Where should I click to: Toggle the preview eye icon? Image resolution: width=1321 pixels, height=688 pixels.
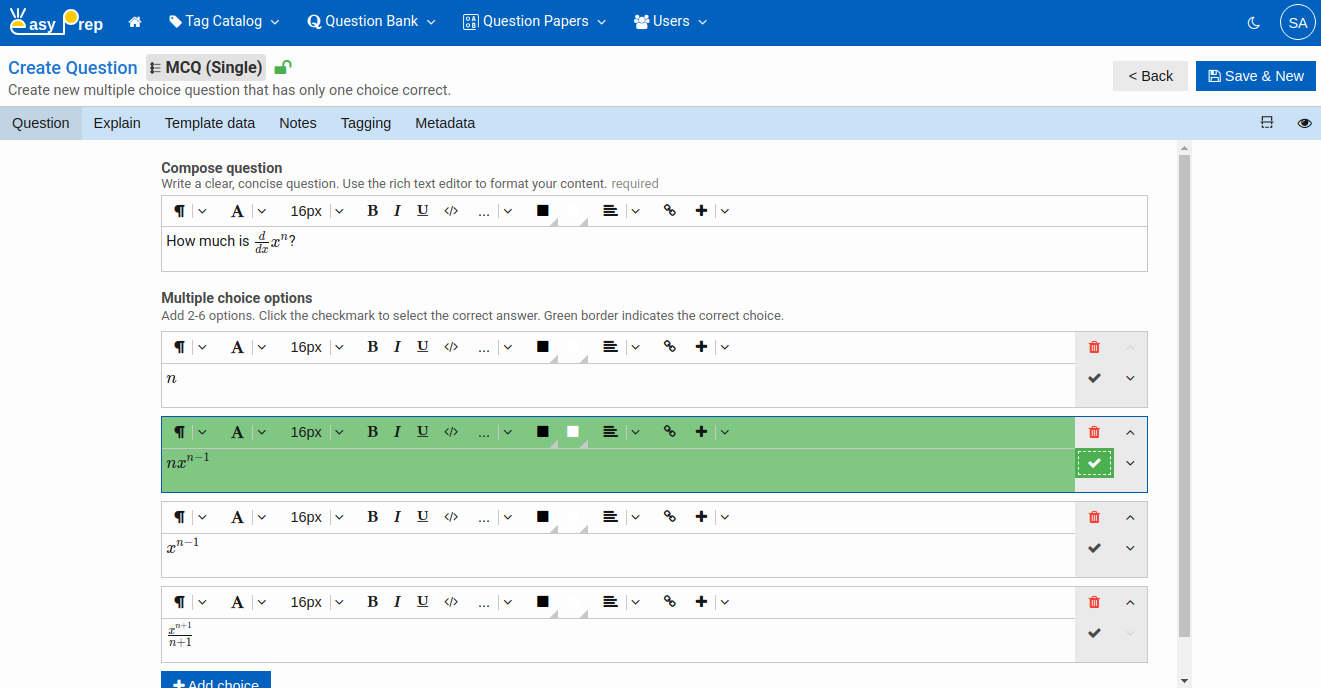[1304, 123]
